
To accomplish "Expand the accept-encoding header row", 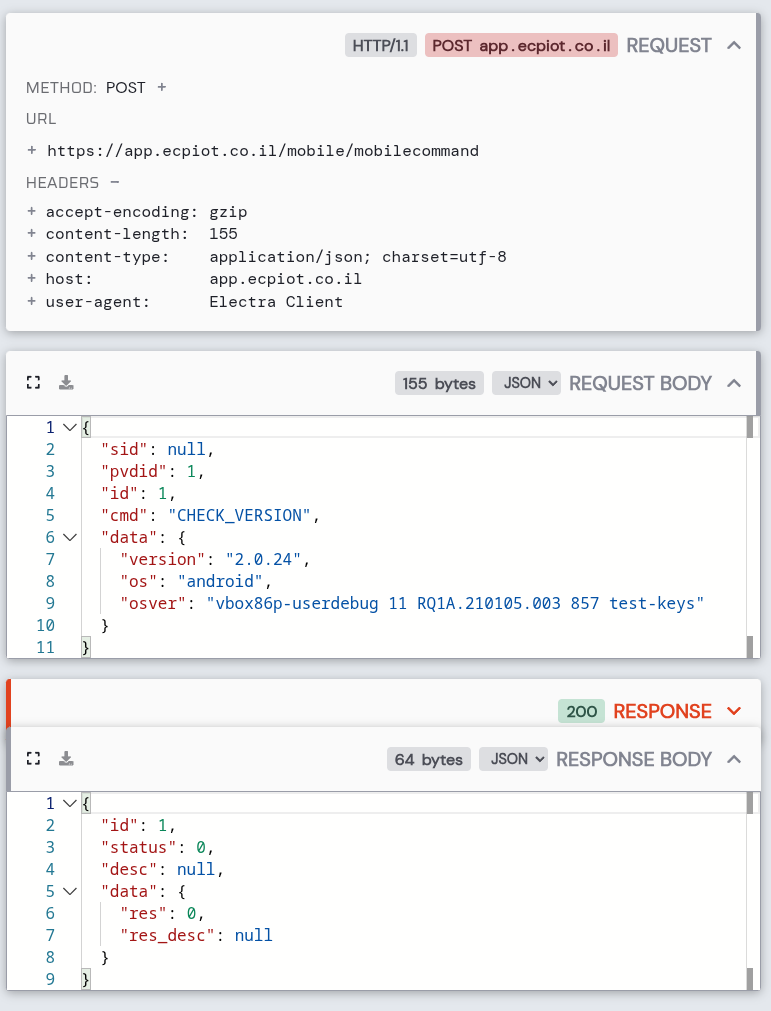I will pyautogui.click(x=31, y=211).
